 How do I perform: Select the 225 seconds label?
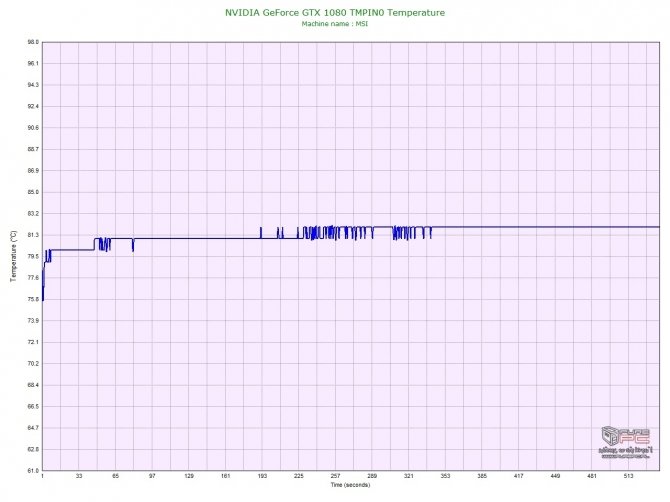coord(299,476)
